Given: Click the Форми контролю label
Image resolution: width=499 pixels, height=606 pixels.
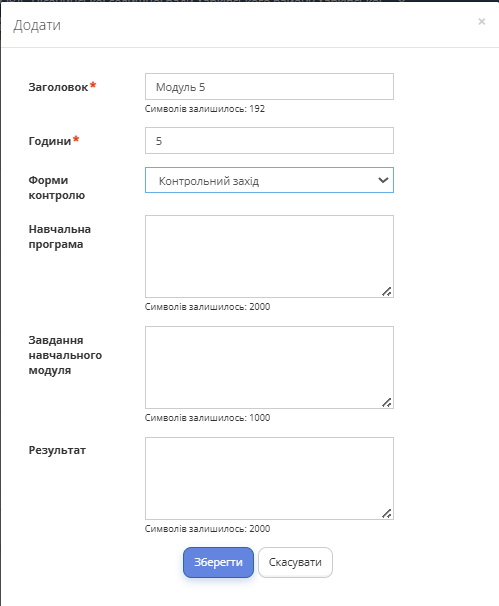Looking at the screenshot, I should pos(57,188).
